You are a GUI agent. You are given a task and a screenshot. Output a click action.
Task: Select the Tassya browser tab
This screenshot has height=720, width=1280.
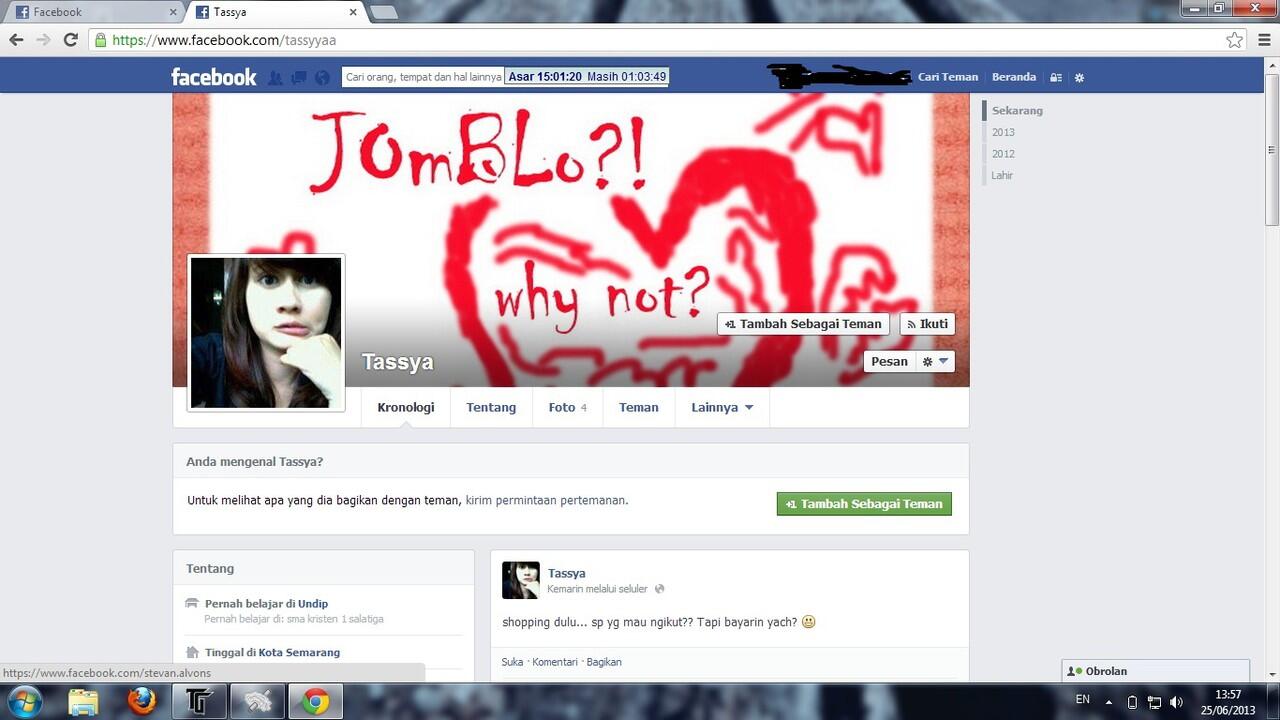tap(275, 12)
